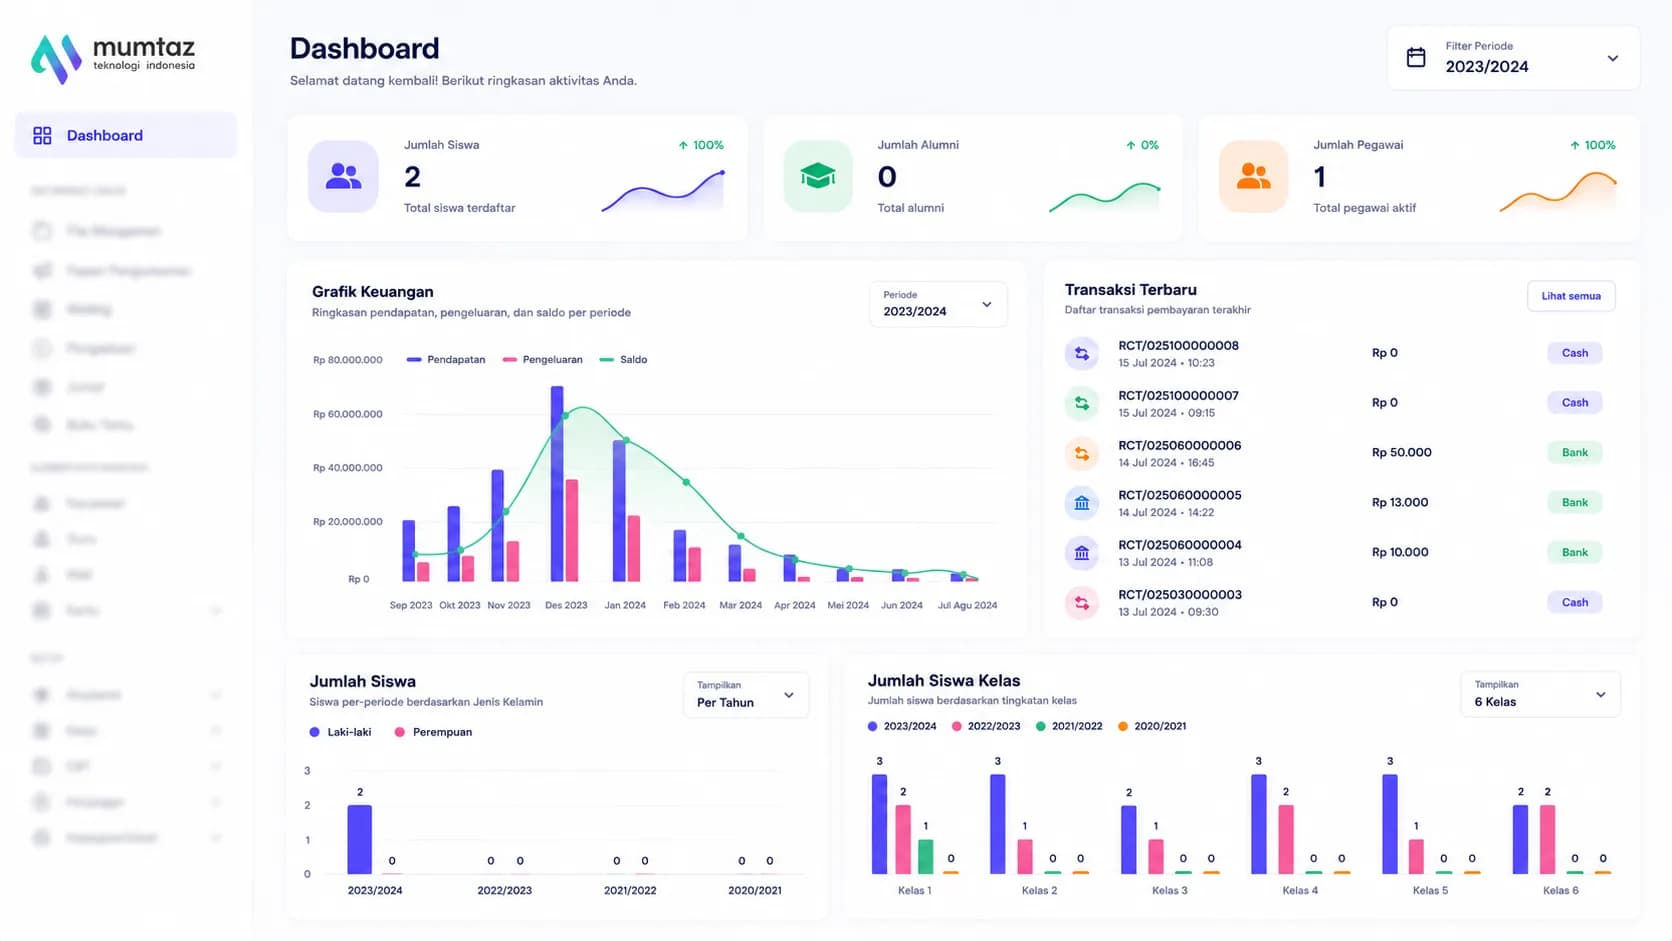
Task: Click the calendar icon in Filter Periode
Action: (x=1416, y=57)
